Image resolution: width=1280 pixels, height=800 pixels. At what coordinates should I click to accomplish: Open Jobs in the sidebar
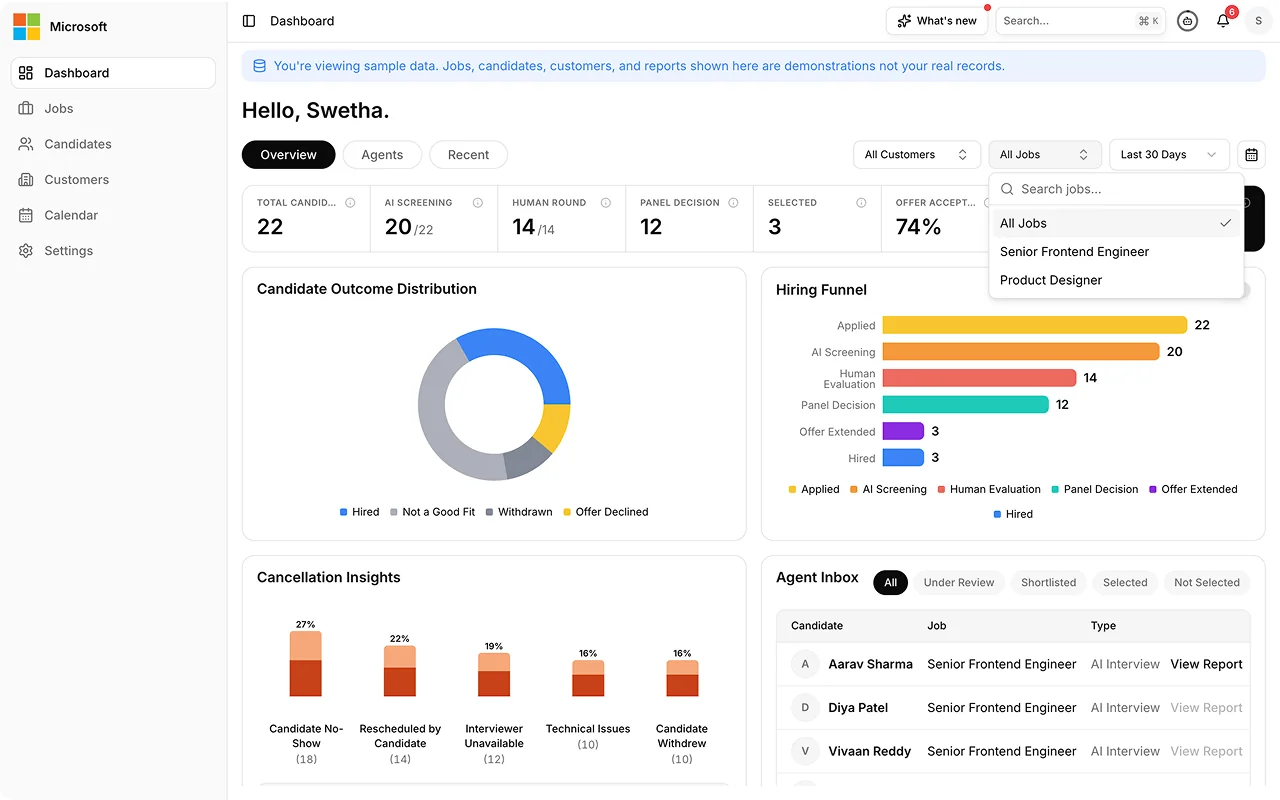click(x=113, y=108)
